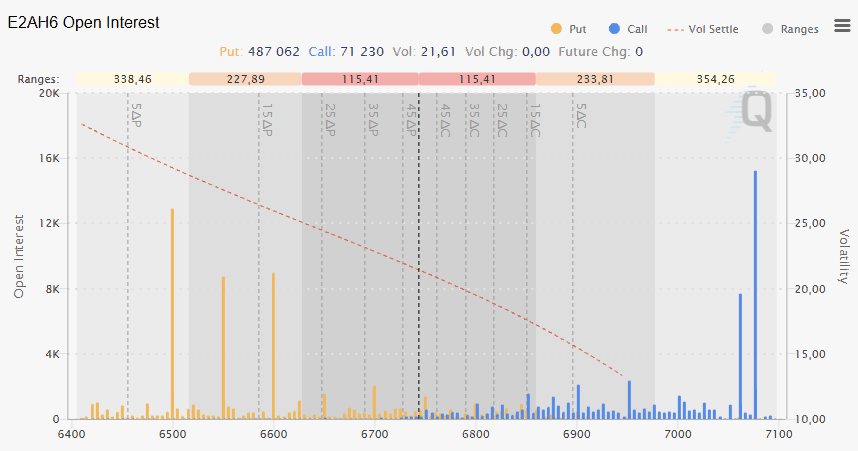Select the 338,46 range band

pyautogui.click(x=132, y=78)
